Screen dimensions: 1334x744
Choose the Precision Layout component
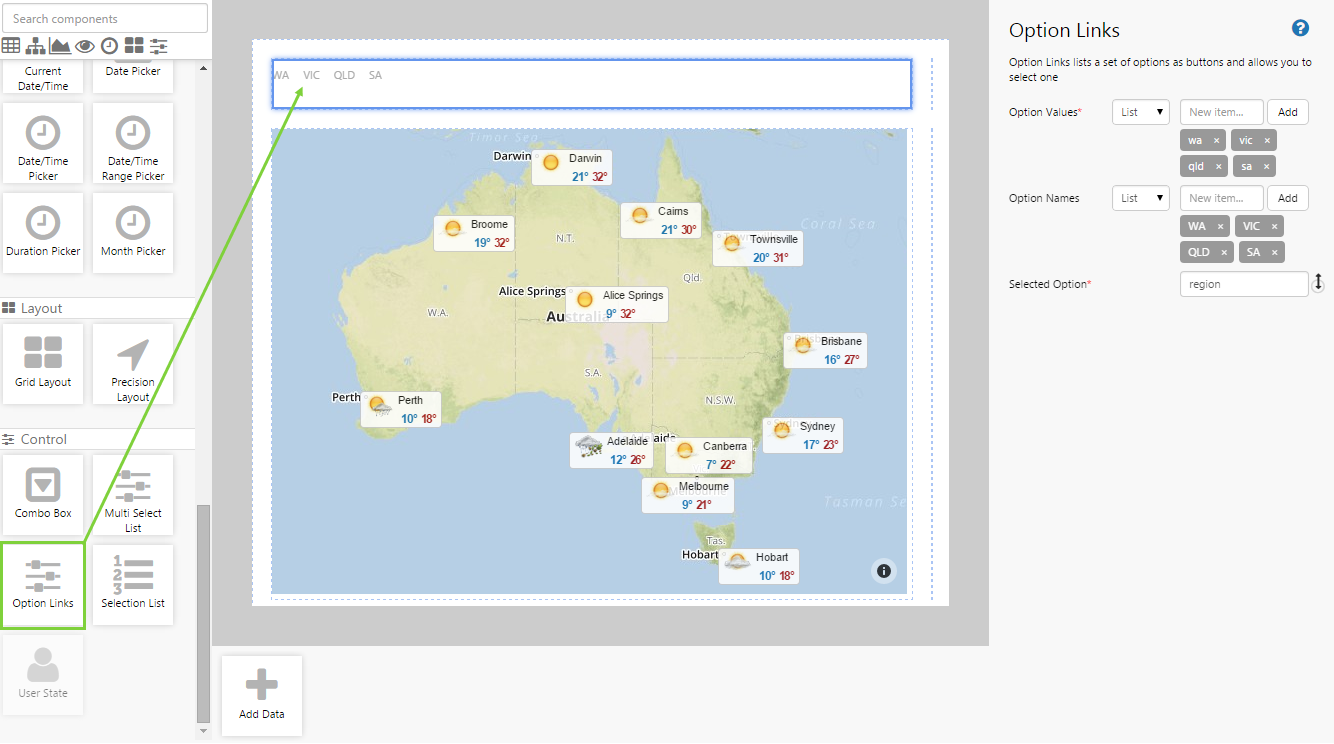pyautogui.click(x=133, y=364)
